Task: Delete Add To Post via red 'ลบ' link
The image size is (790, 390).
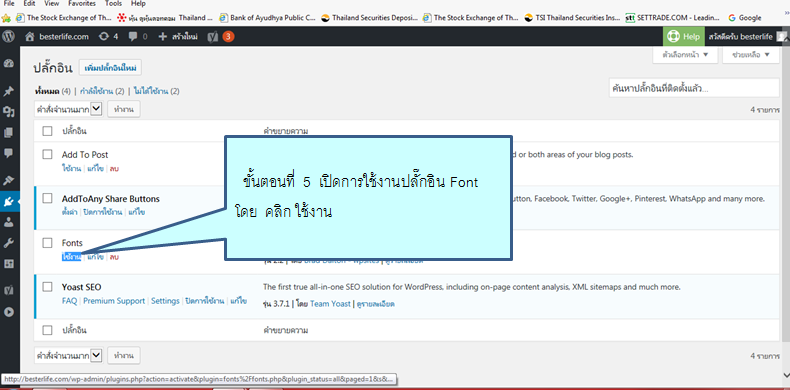Action: 114,168
